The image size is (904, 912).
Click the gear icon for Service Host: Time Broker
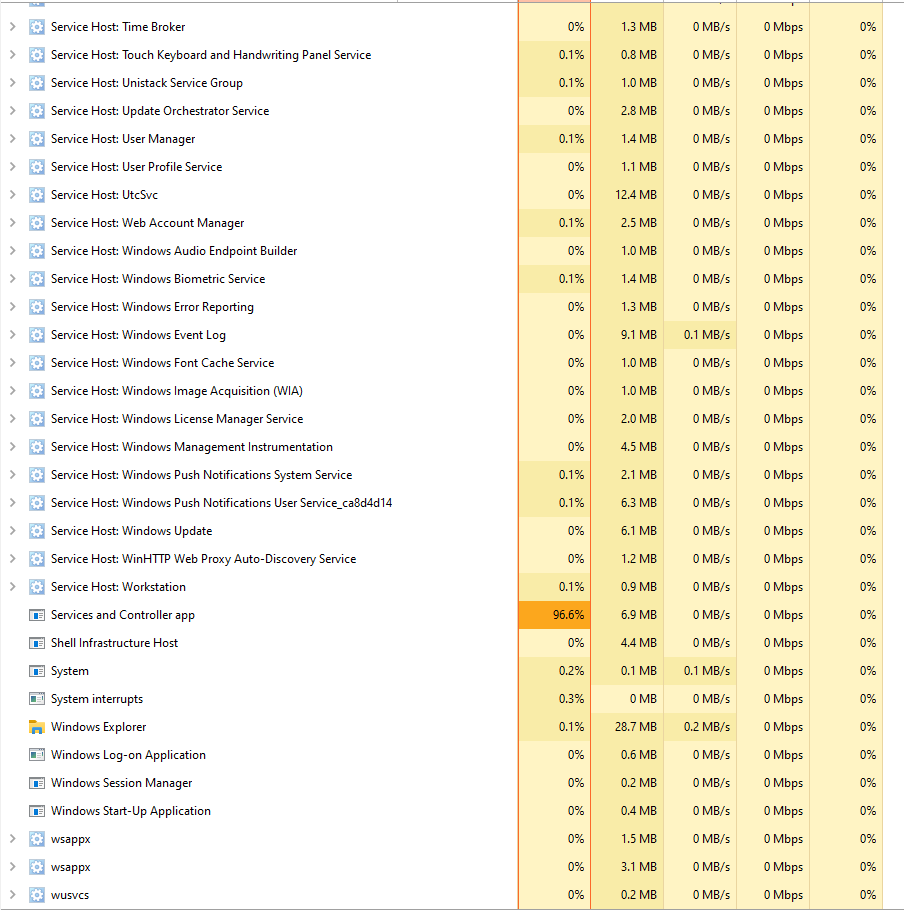click(37, 27)
